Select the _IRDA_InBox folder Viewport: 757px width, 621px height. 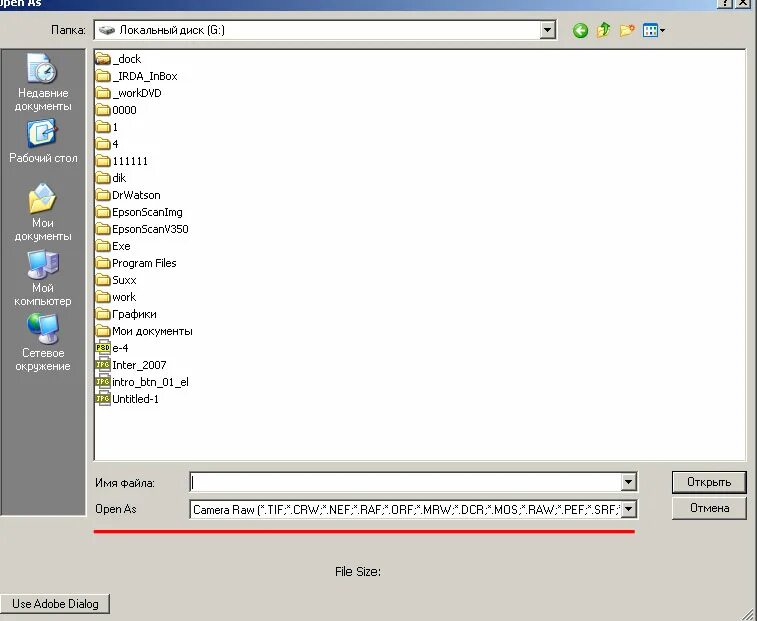pyautogui.click(x=137, y=76)
